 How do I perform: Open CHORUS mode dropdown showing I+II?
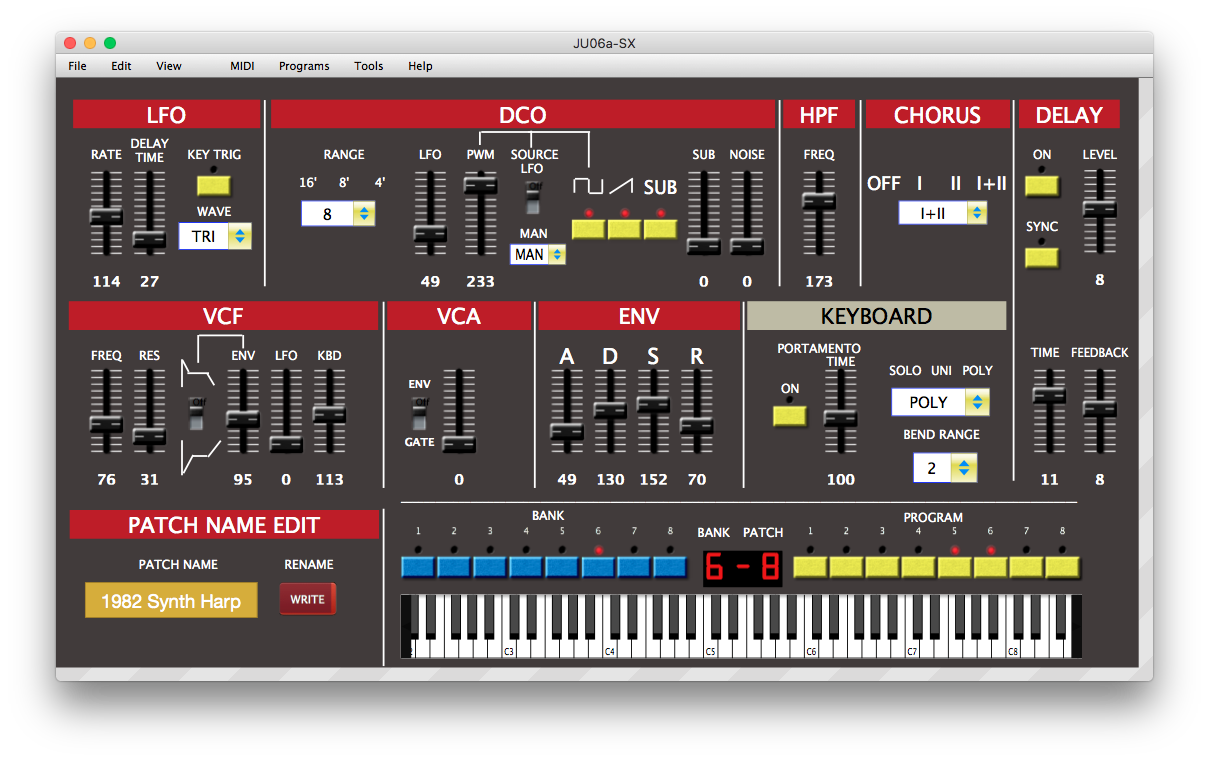[x=942, y=212]
